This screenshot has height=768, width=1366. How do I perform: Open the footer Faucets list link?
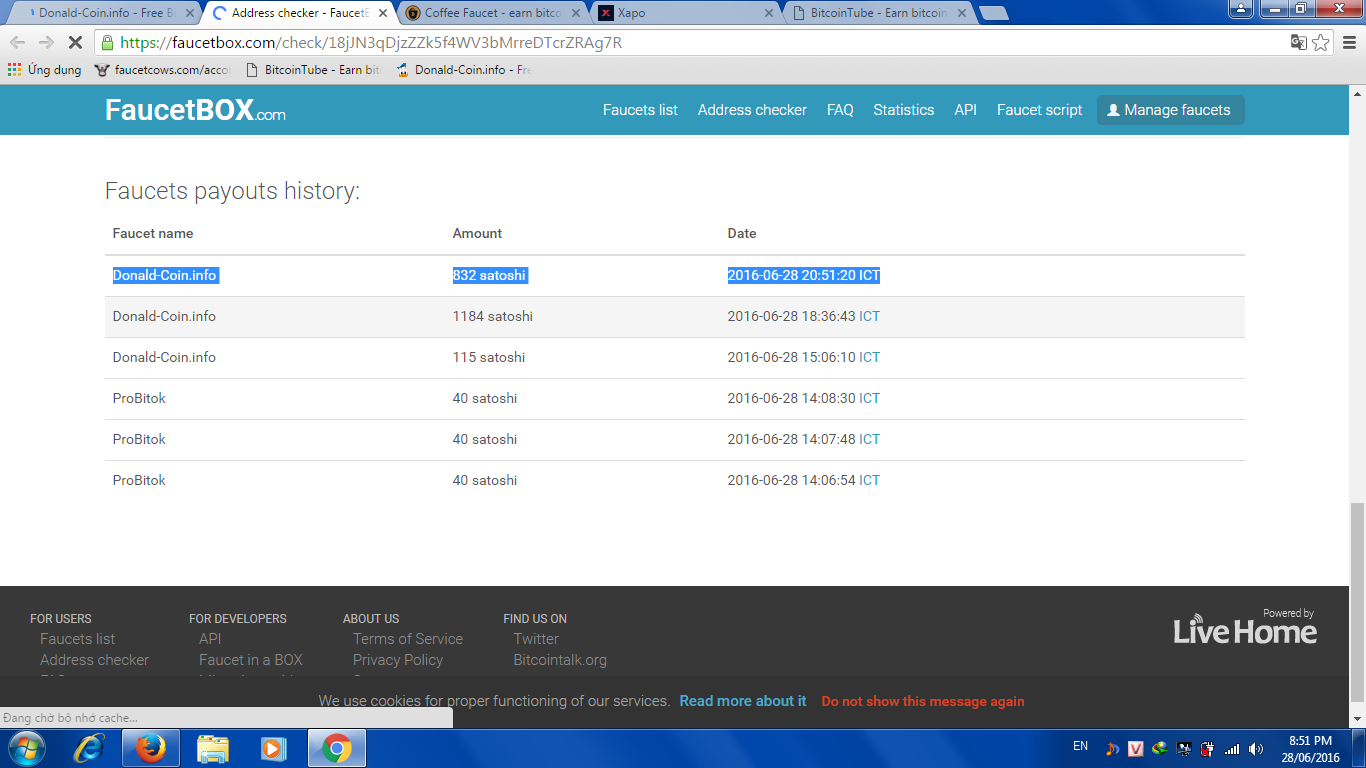[77, 639]
